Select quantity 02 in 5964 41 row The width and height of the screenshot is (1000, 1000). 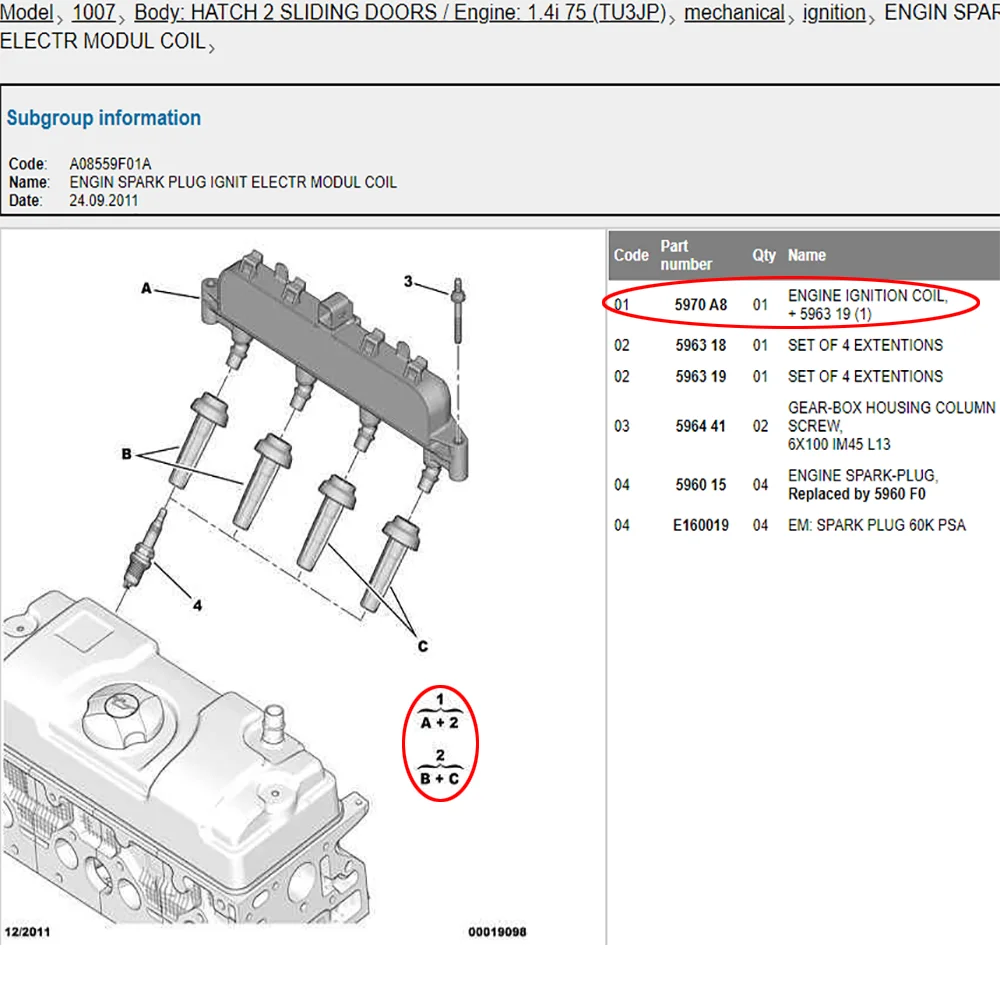tap(760, 426)
